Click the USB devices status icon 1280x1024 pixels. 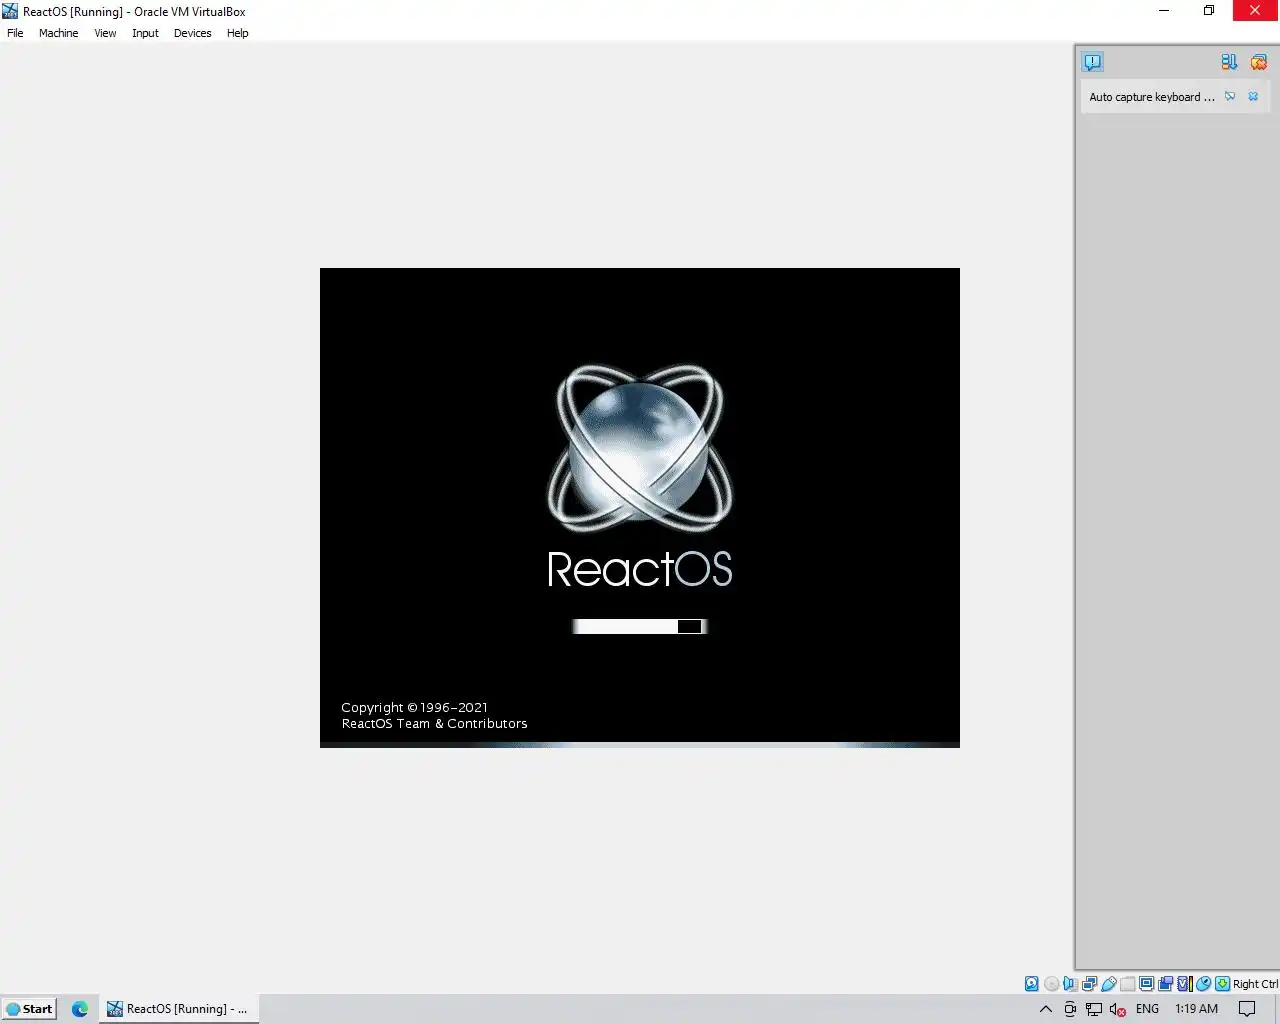tap(1109, 984)
